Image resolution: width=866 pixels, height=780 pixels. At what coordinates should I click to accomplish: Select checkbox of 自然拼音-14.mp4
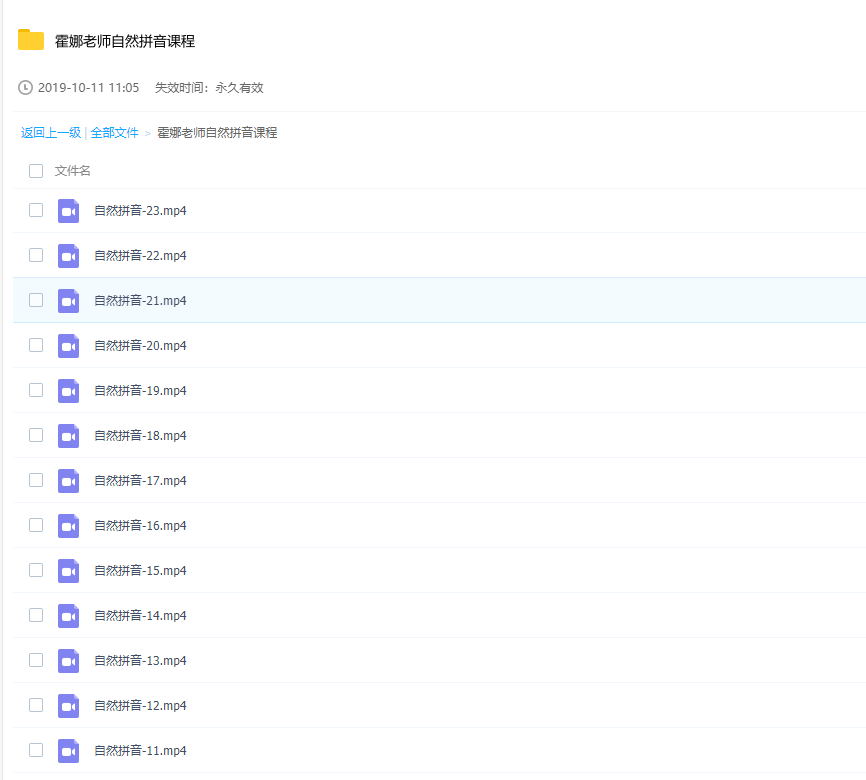pyautogui.click(x=36, y=615)
